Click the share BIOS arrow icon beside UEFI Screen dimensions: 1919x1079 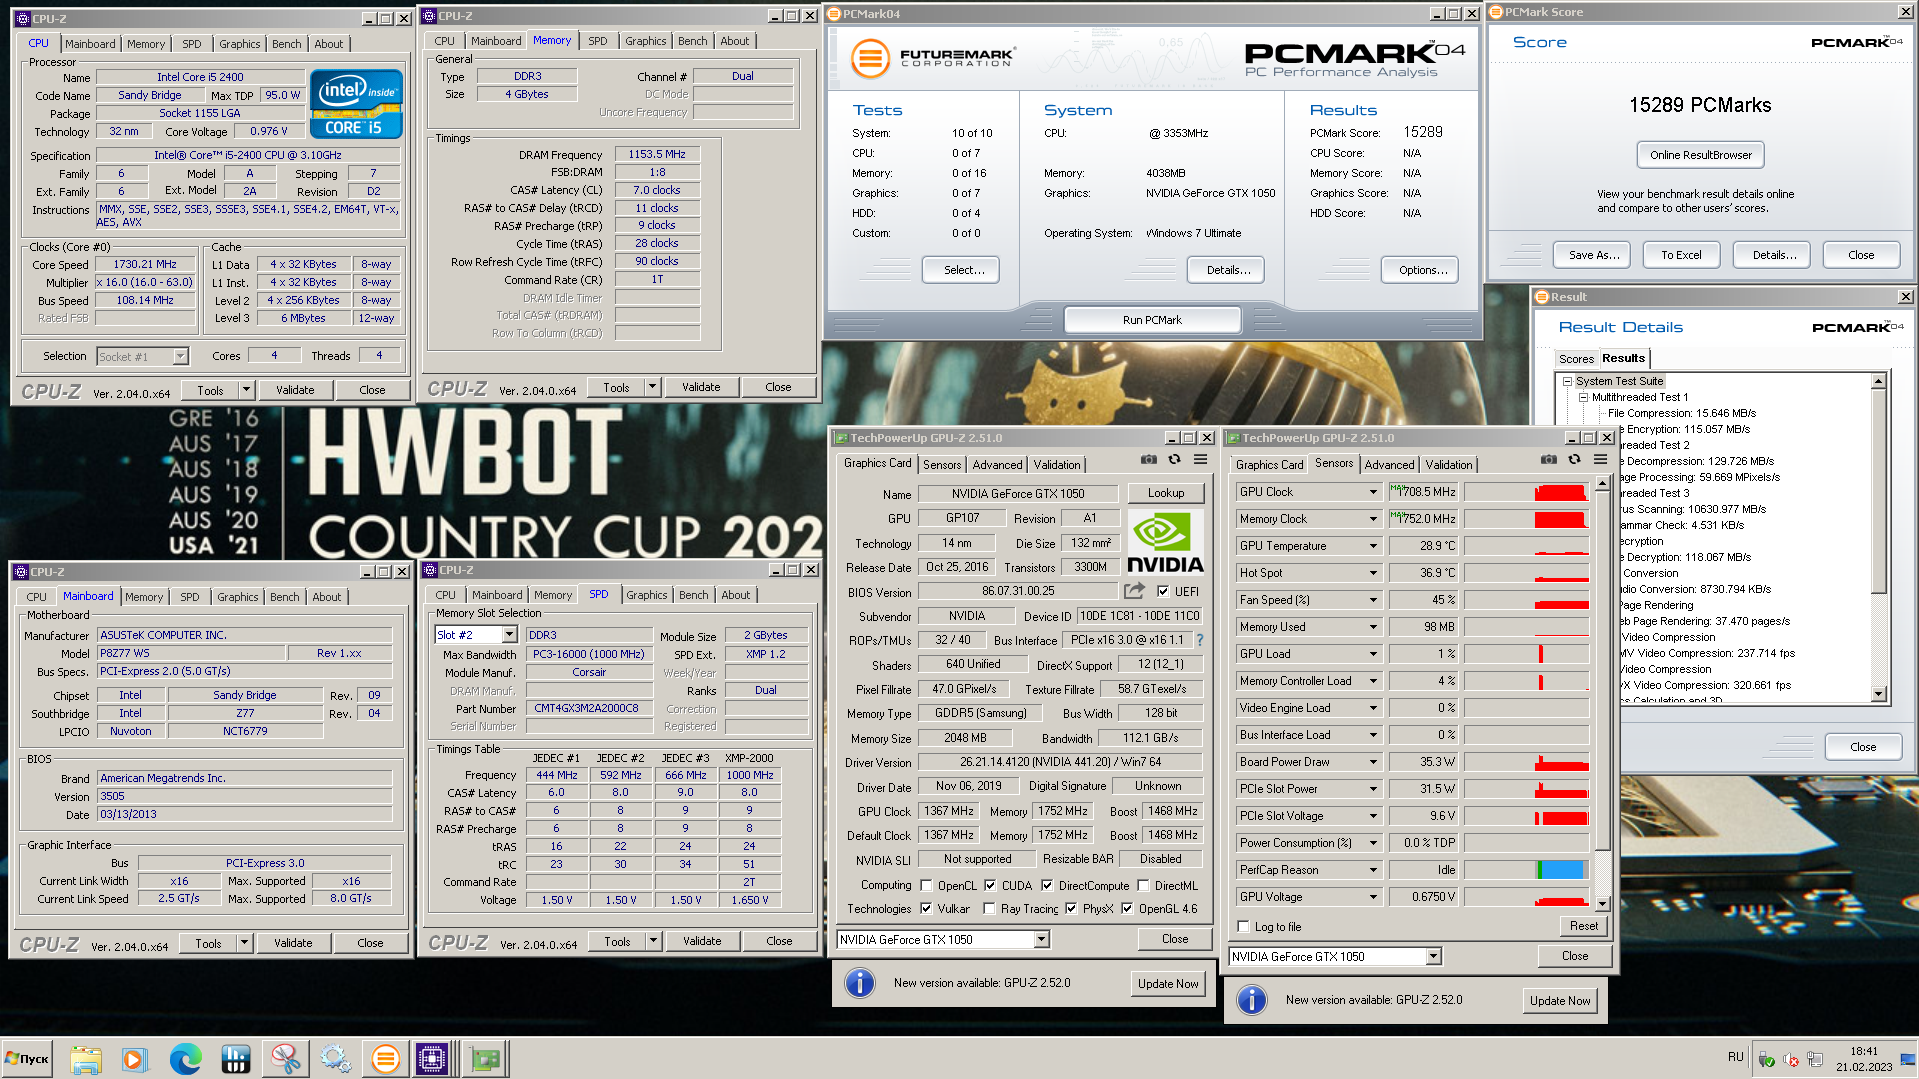1134,591
